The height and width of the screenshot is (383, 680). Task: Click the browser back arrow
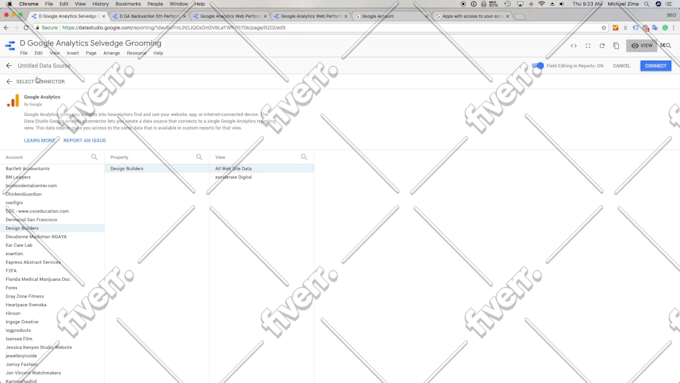click(x=6, y=28)
